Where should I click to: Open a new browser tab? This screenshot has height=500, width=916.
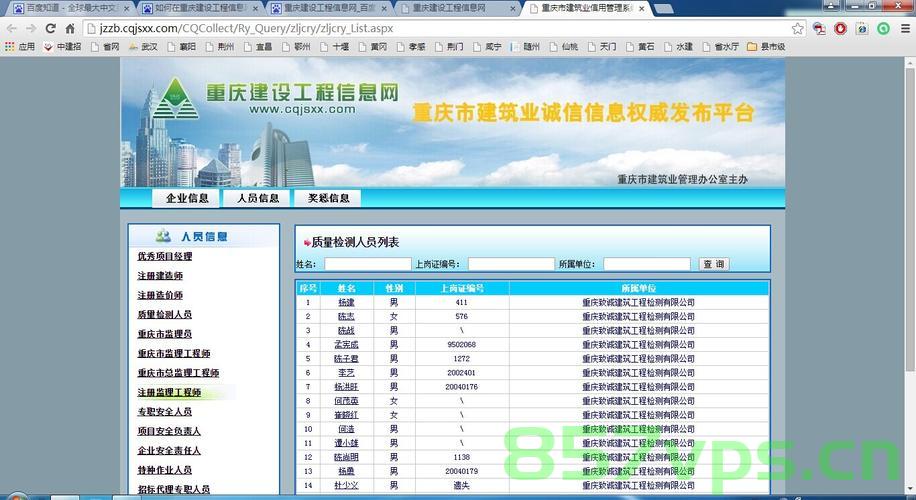pos(662,9)
